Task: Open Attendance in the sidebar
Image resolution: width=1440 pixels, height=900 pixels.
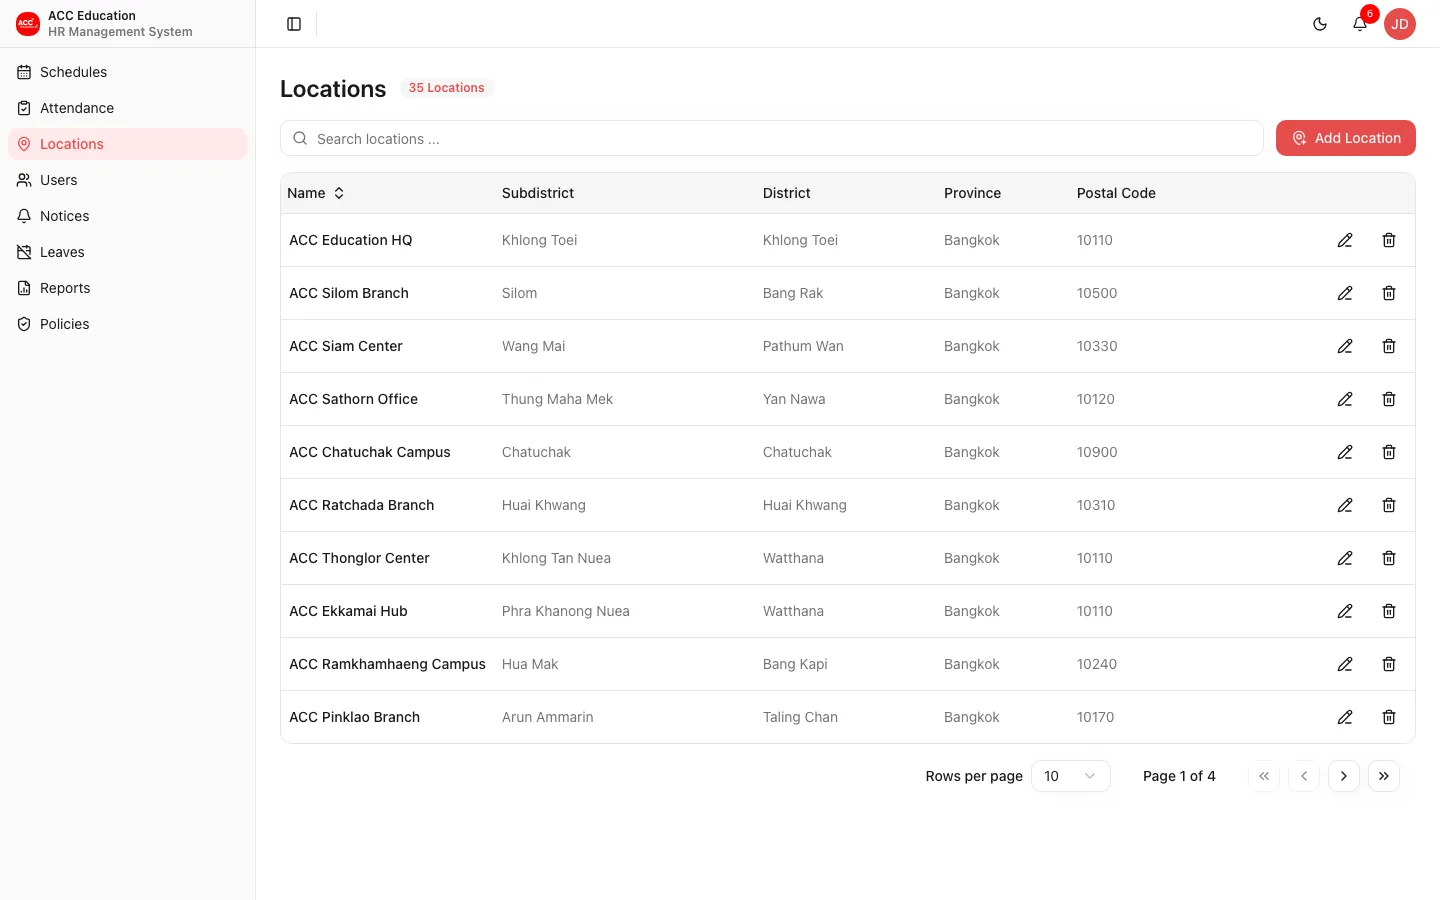Action: (128, 108)
